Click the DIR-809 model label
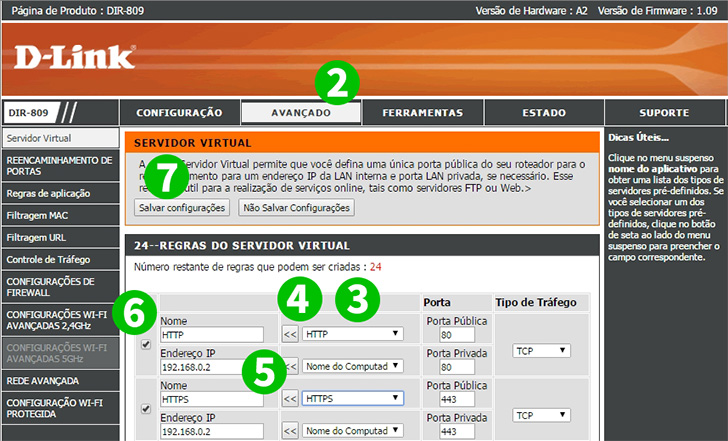 click(29, 113)
